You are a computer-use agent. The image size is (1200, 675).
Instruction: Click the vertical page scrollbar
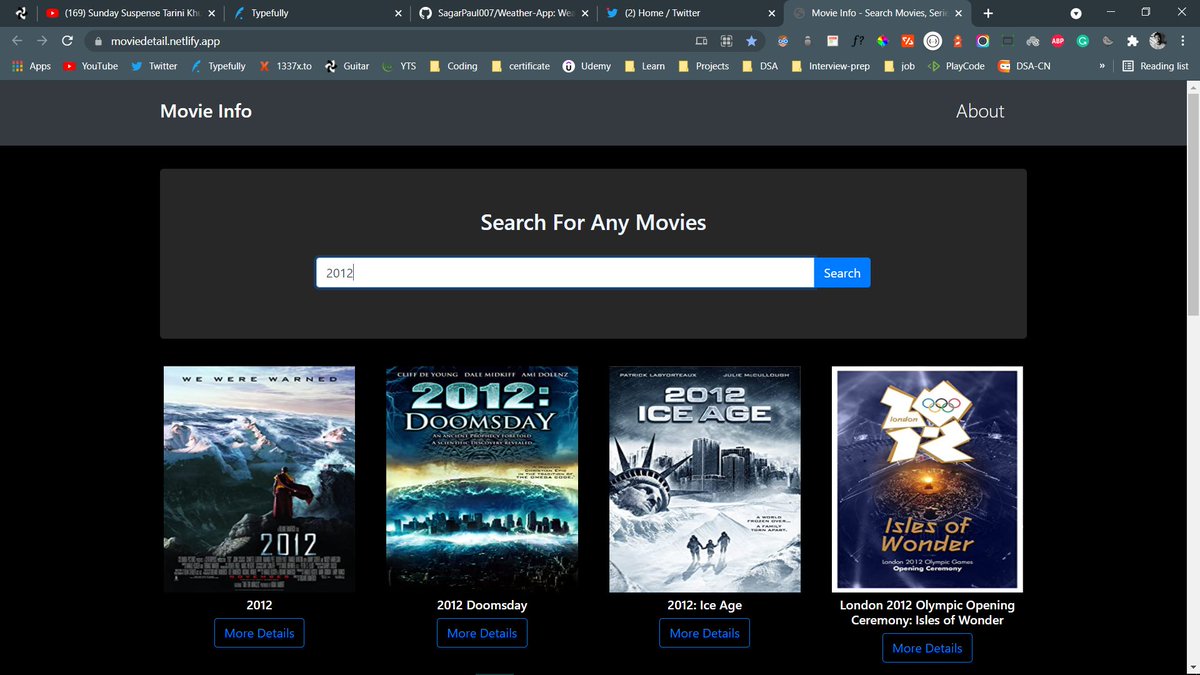coord(1192,205)
